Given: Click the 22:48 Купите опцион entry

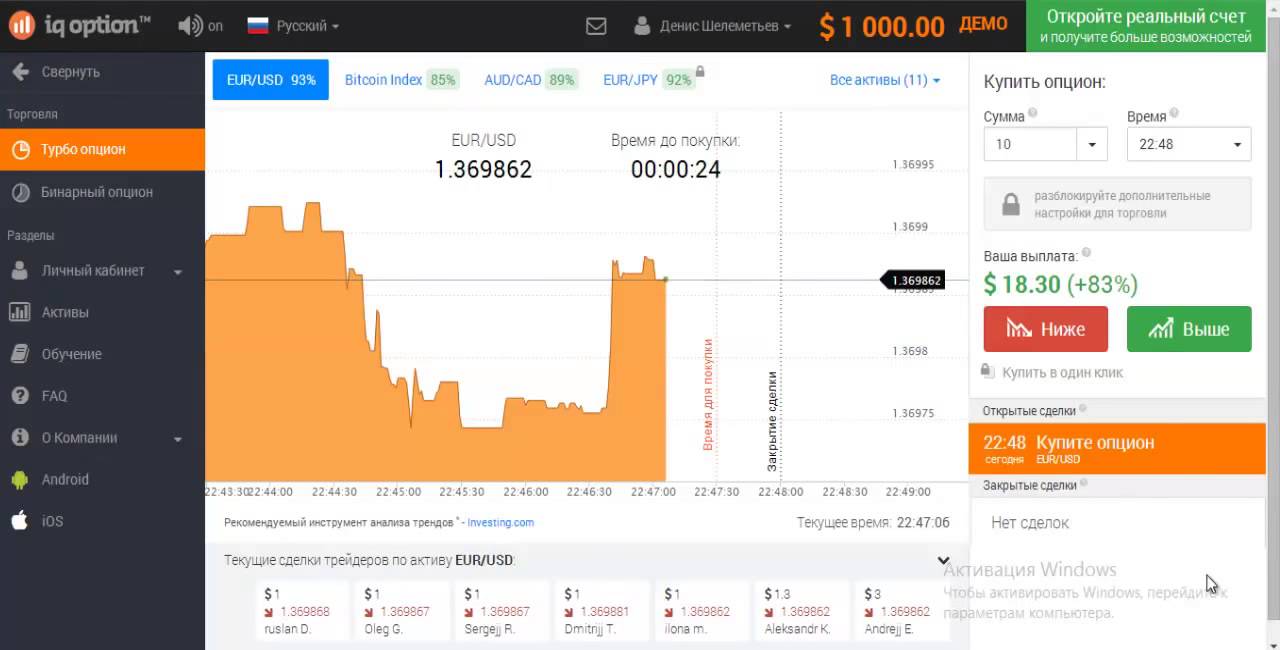Looking at the screenshot, I should (x=1117, y=448).
